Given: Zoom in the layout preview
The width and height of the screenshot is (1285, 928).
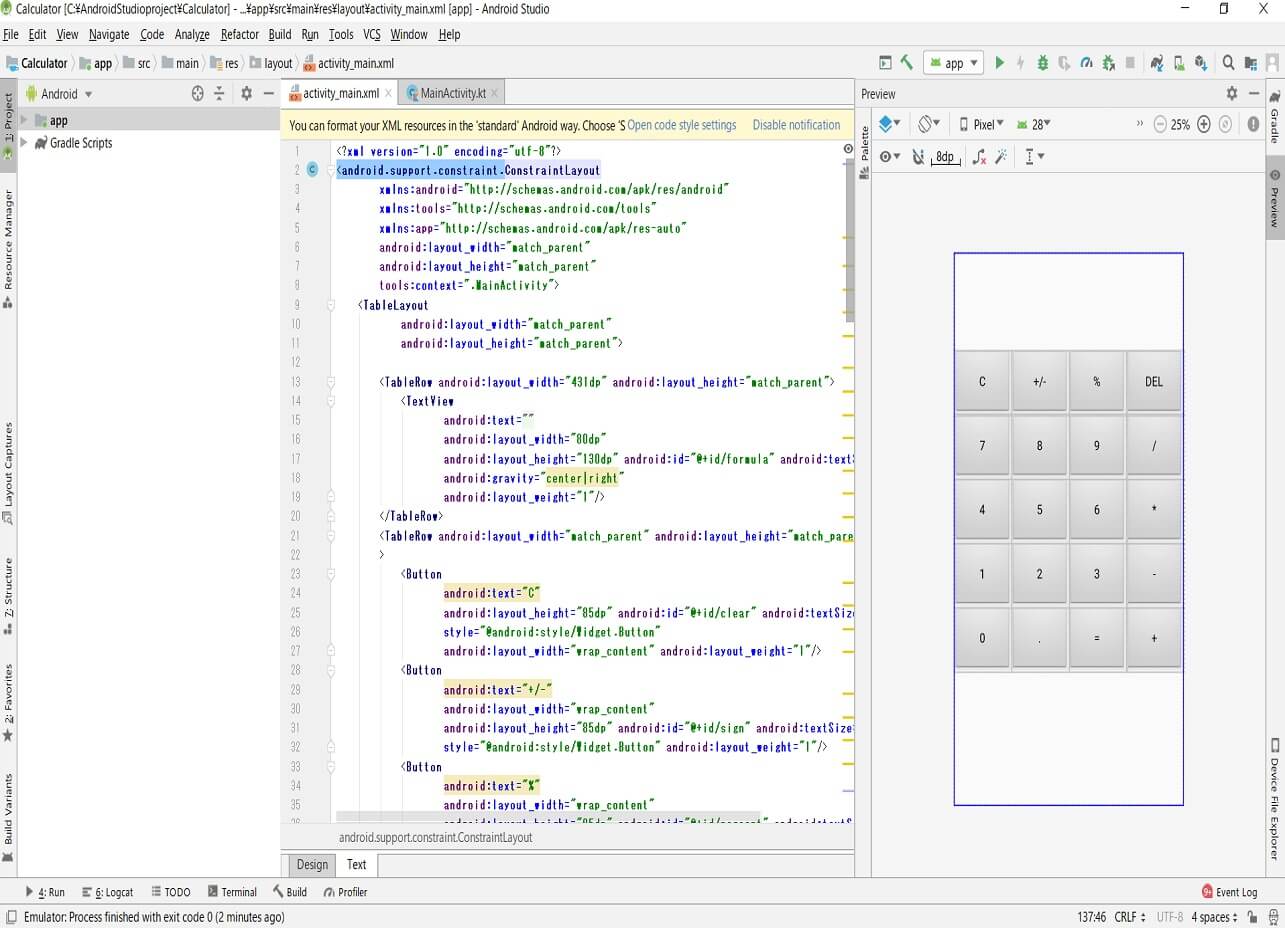Looking at the screenshot, I should click(x=1204, y=125).
